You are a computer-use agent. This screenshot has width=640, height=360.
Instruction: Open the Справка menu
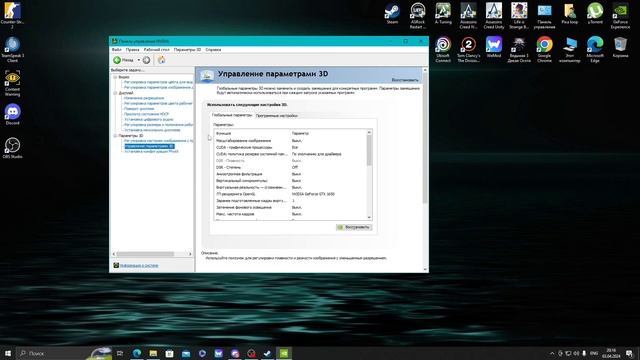point(213,49)
